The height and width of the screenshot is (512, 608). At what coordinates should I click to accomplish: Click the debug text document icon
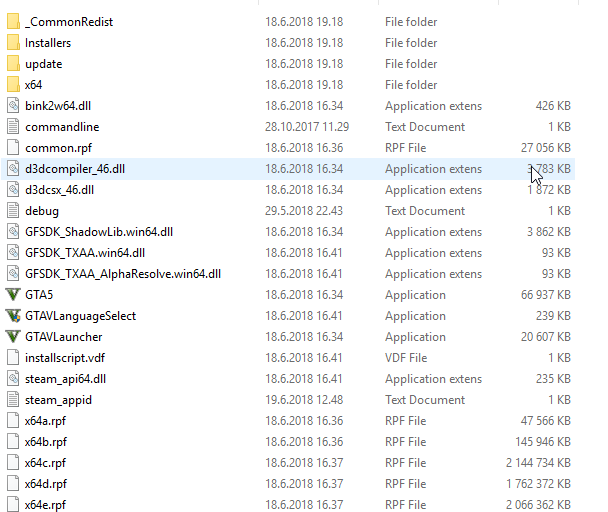pyautogui.click(x=13, y=210)
